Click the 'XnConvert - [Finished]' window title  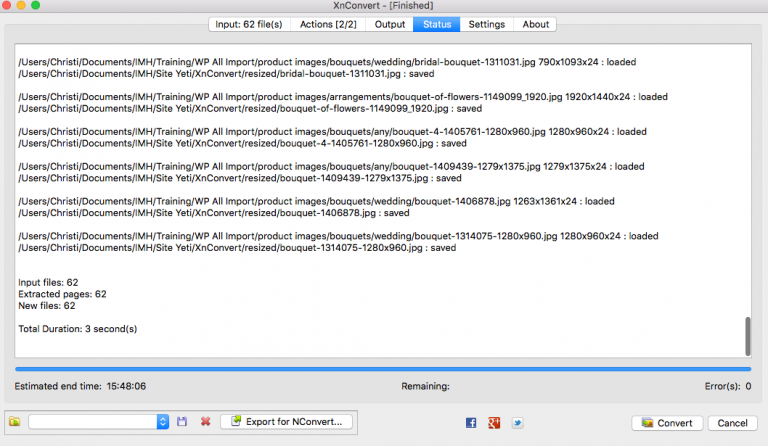[383, 5]
